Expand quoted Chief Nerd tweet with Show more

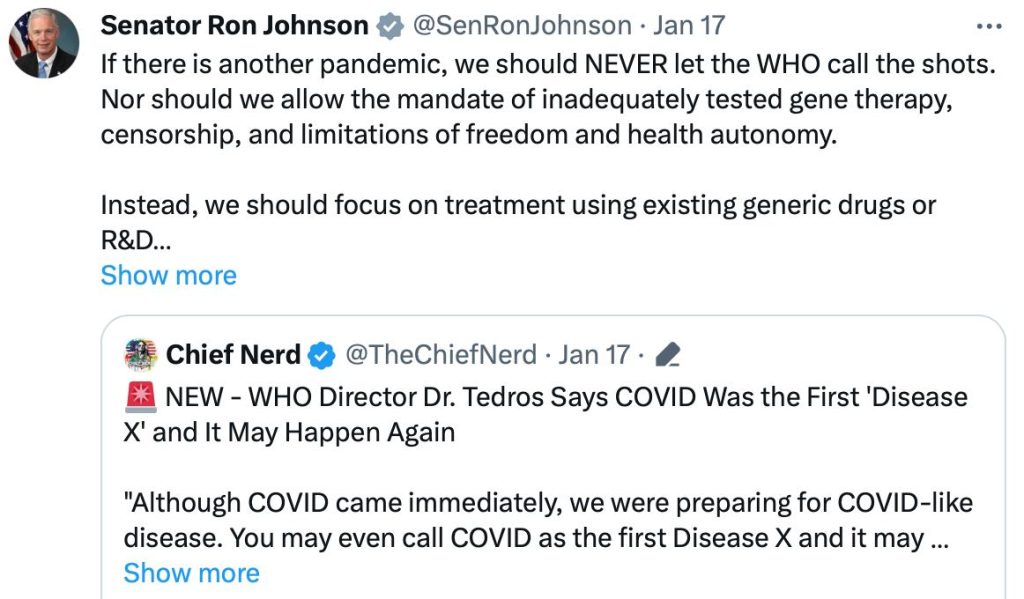[x=191, y=572]
